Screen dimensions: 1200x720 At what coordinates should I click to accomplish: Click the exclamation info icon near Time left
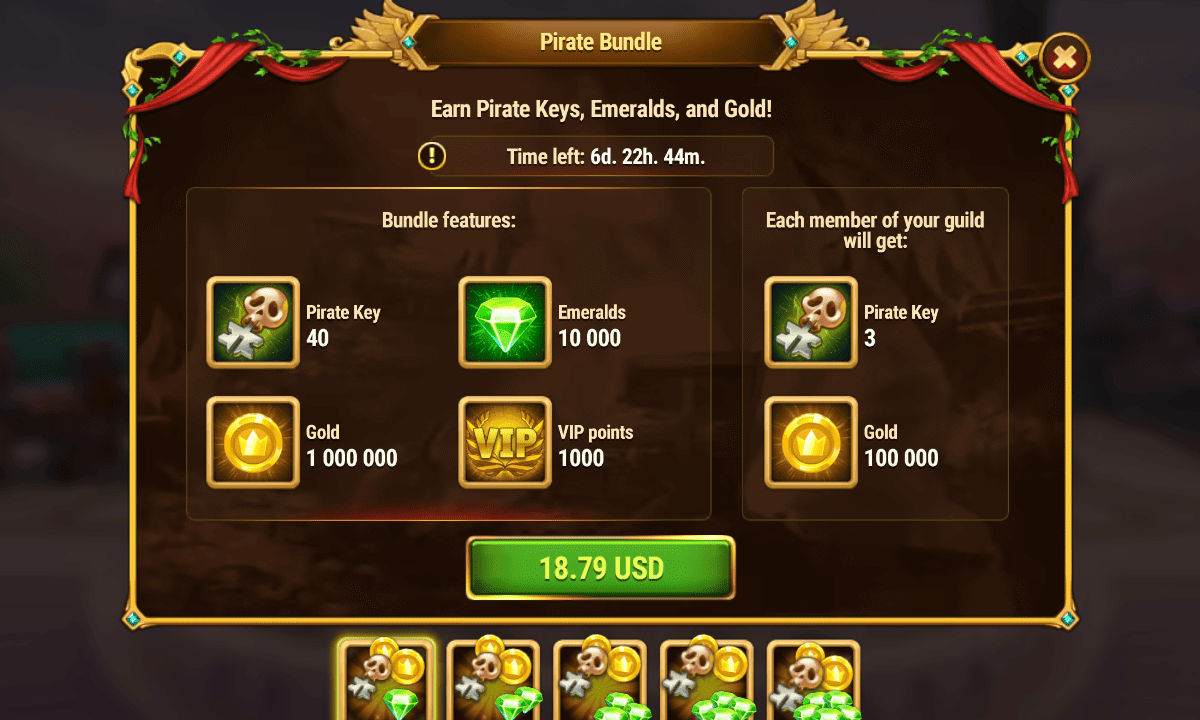pos(432,156)
